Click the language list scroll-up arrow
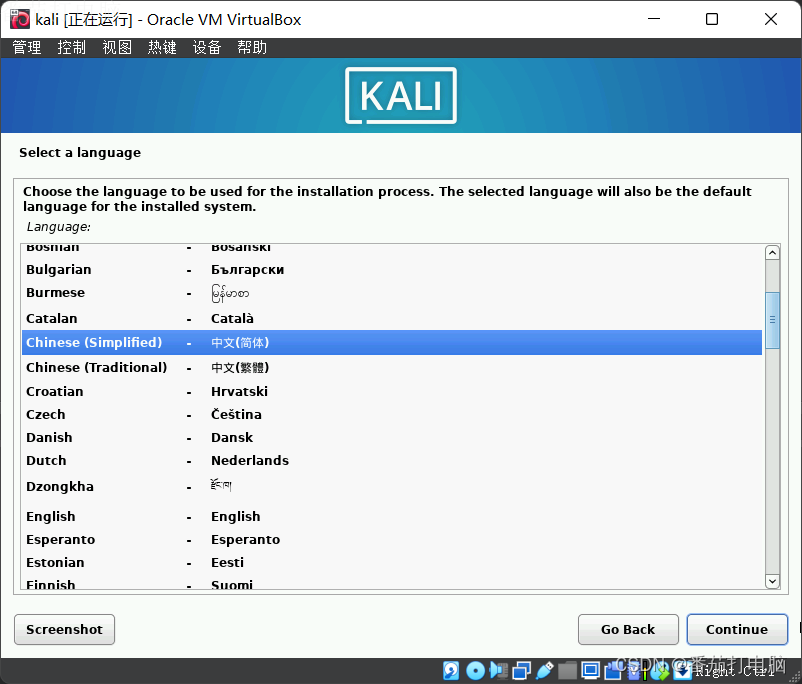802x684 pixels. [772, 253]
